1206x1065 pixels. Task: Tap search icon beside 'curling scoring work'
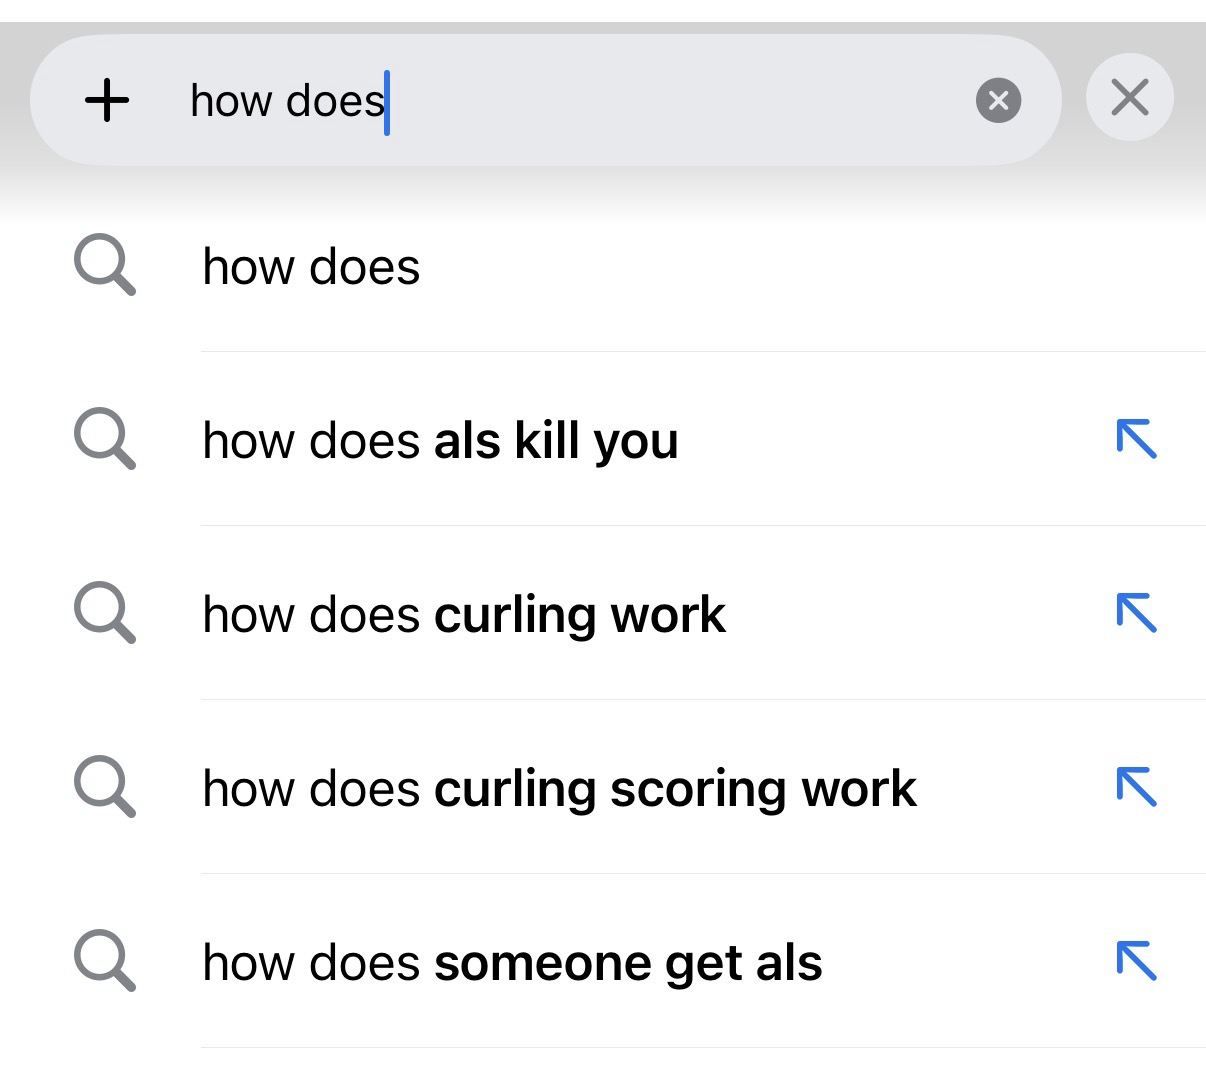click(104, 789)
